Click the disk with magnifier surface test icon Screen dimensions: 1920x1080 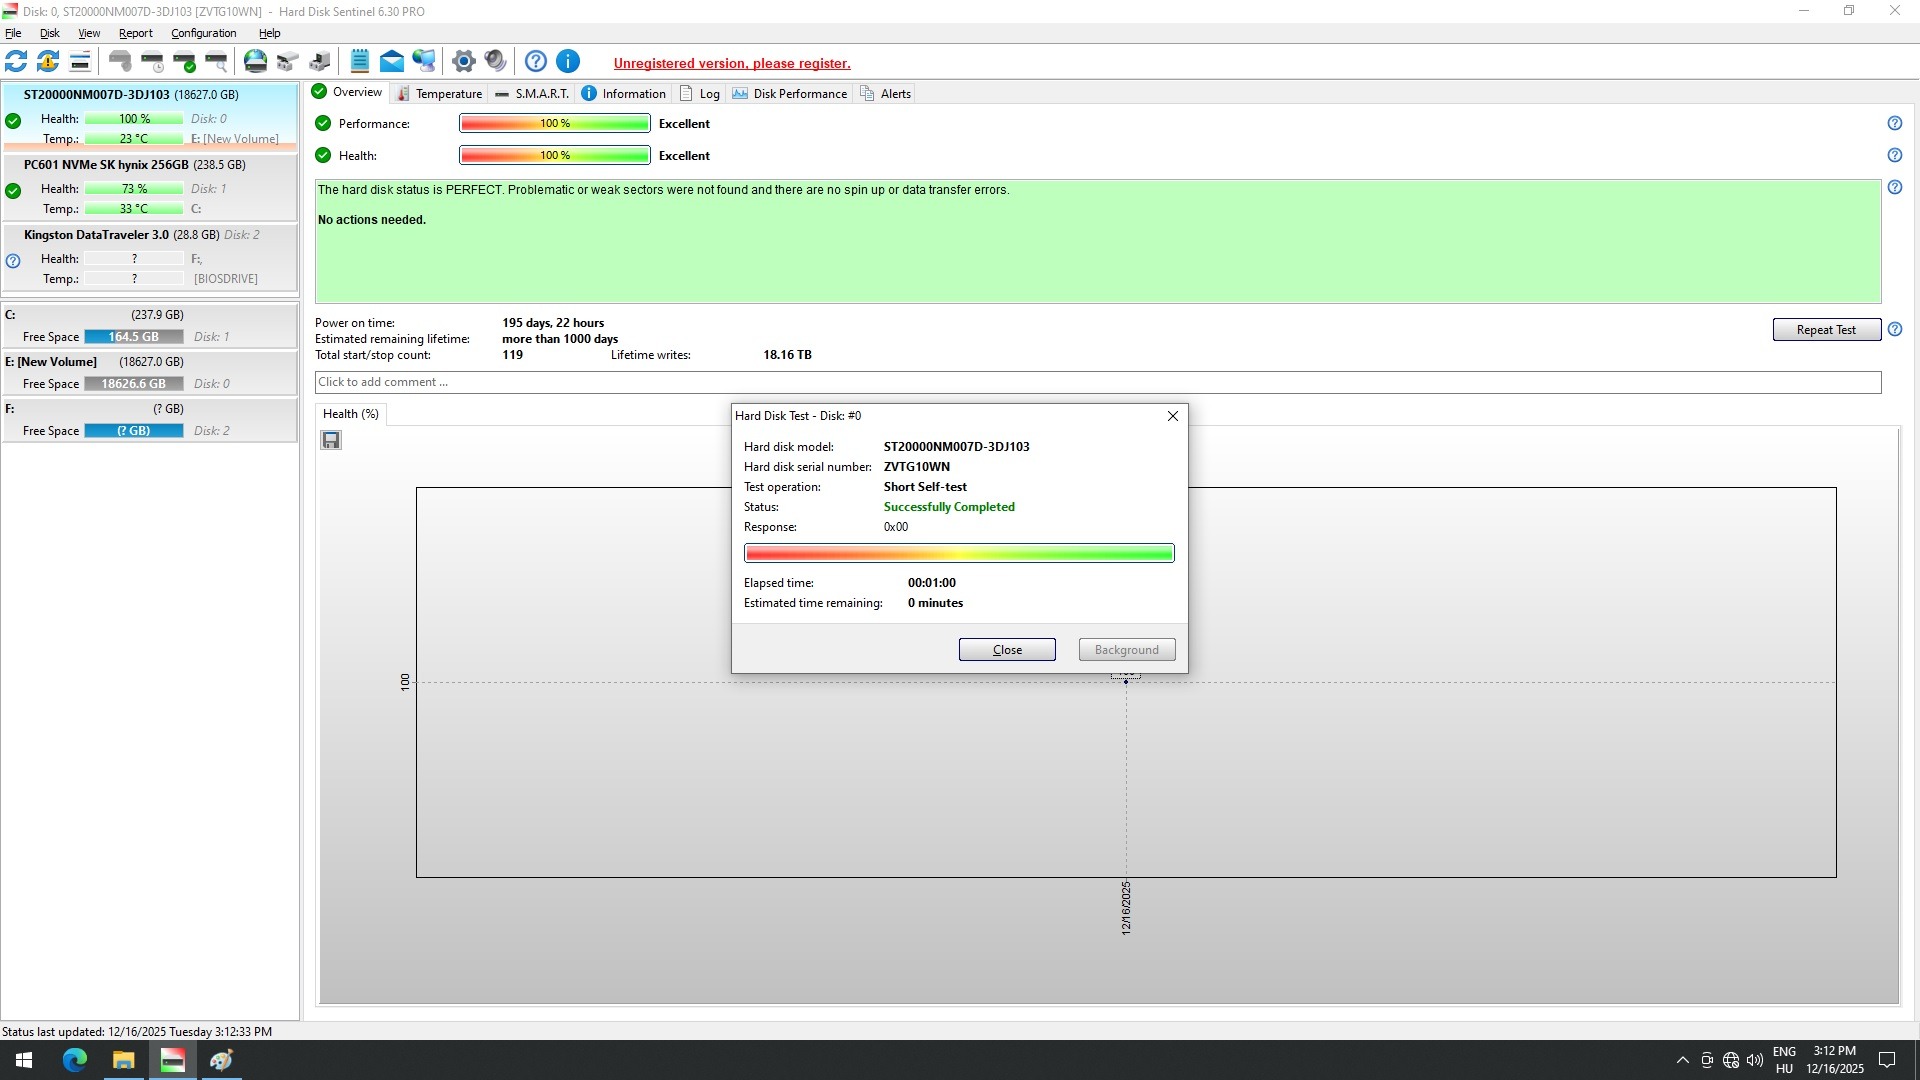(216, 62)
